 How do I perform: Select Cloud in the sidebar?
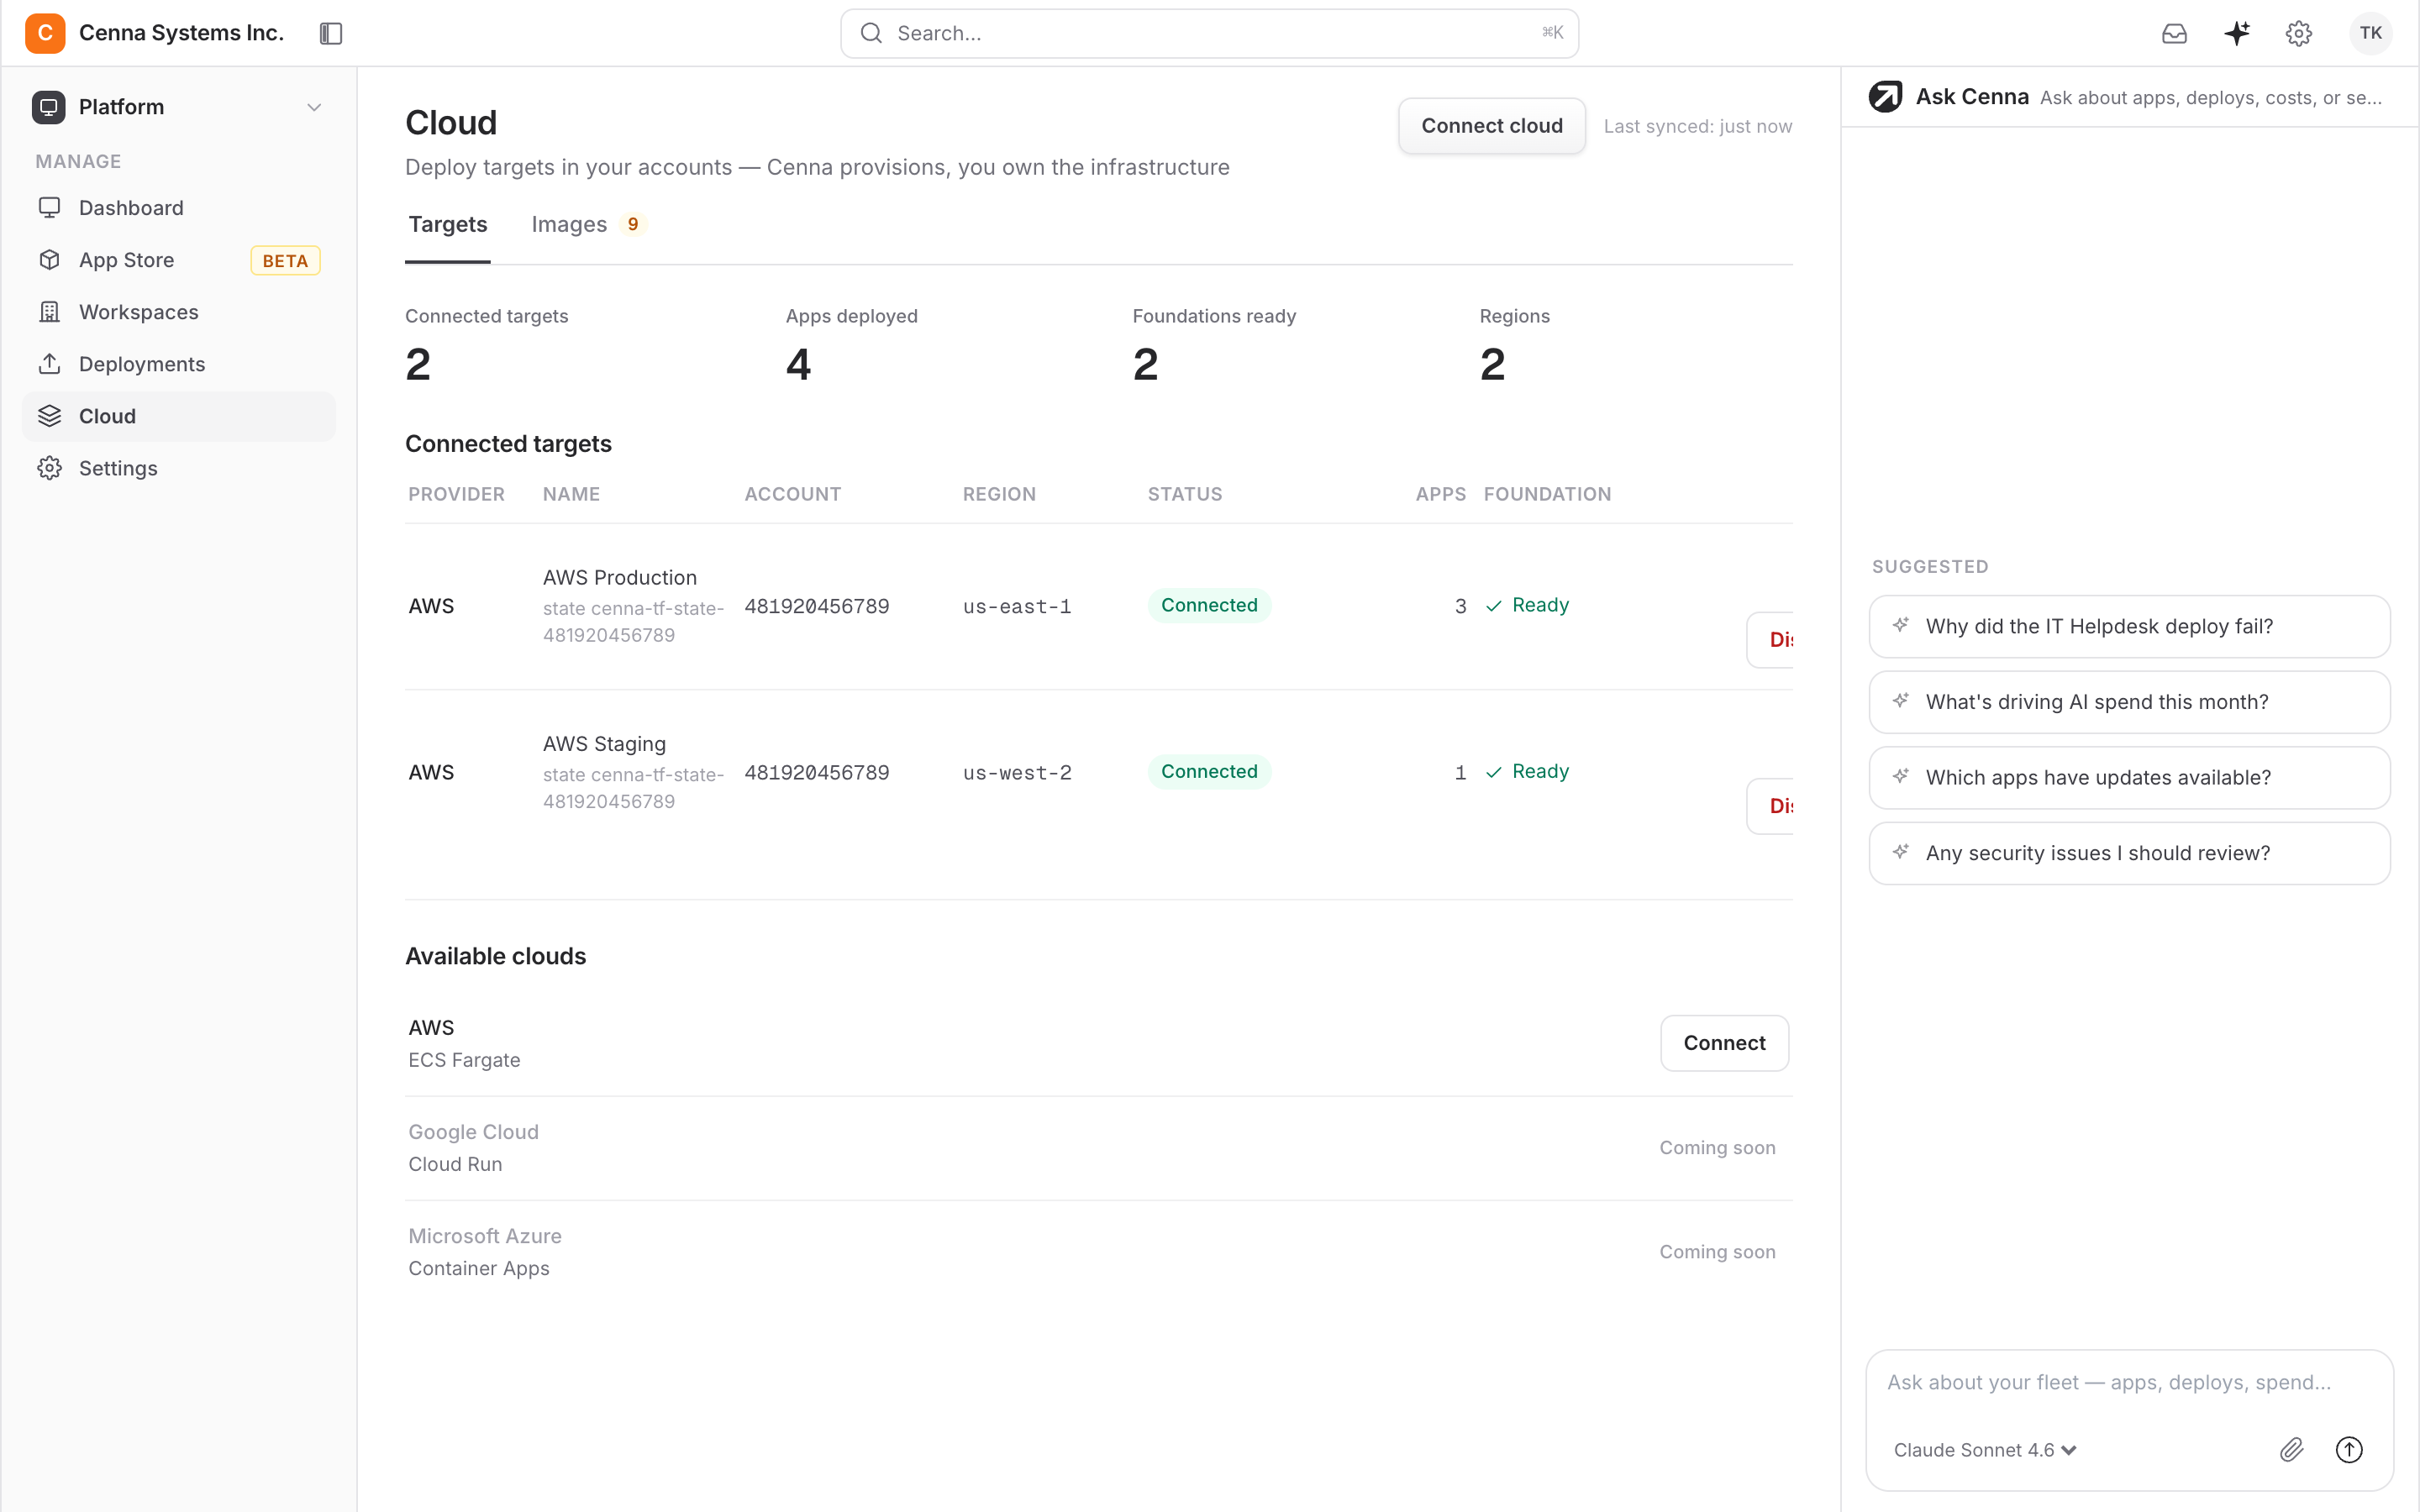click(179, 416)
